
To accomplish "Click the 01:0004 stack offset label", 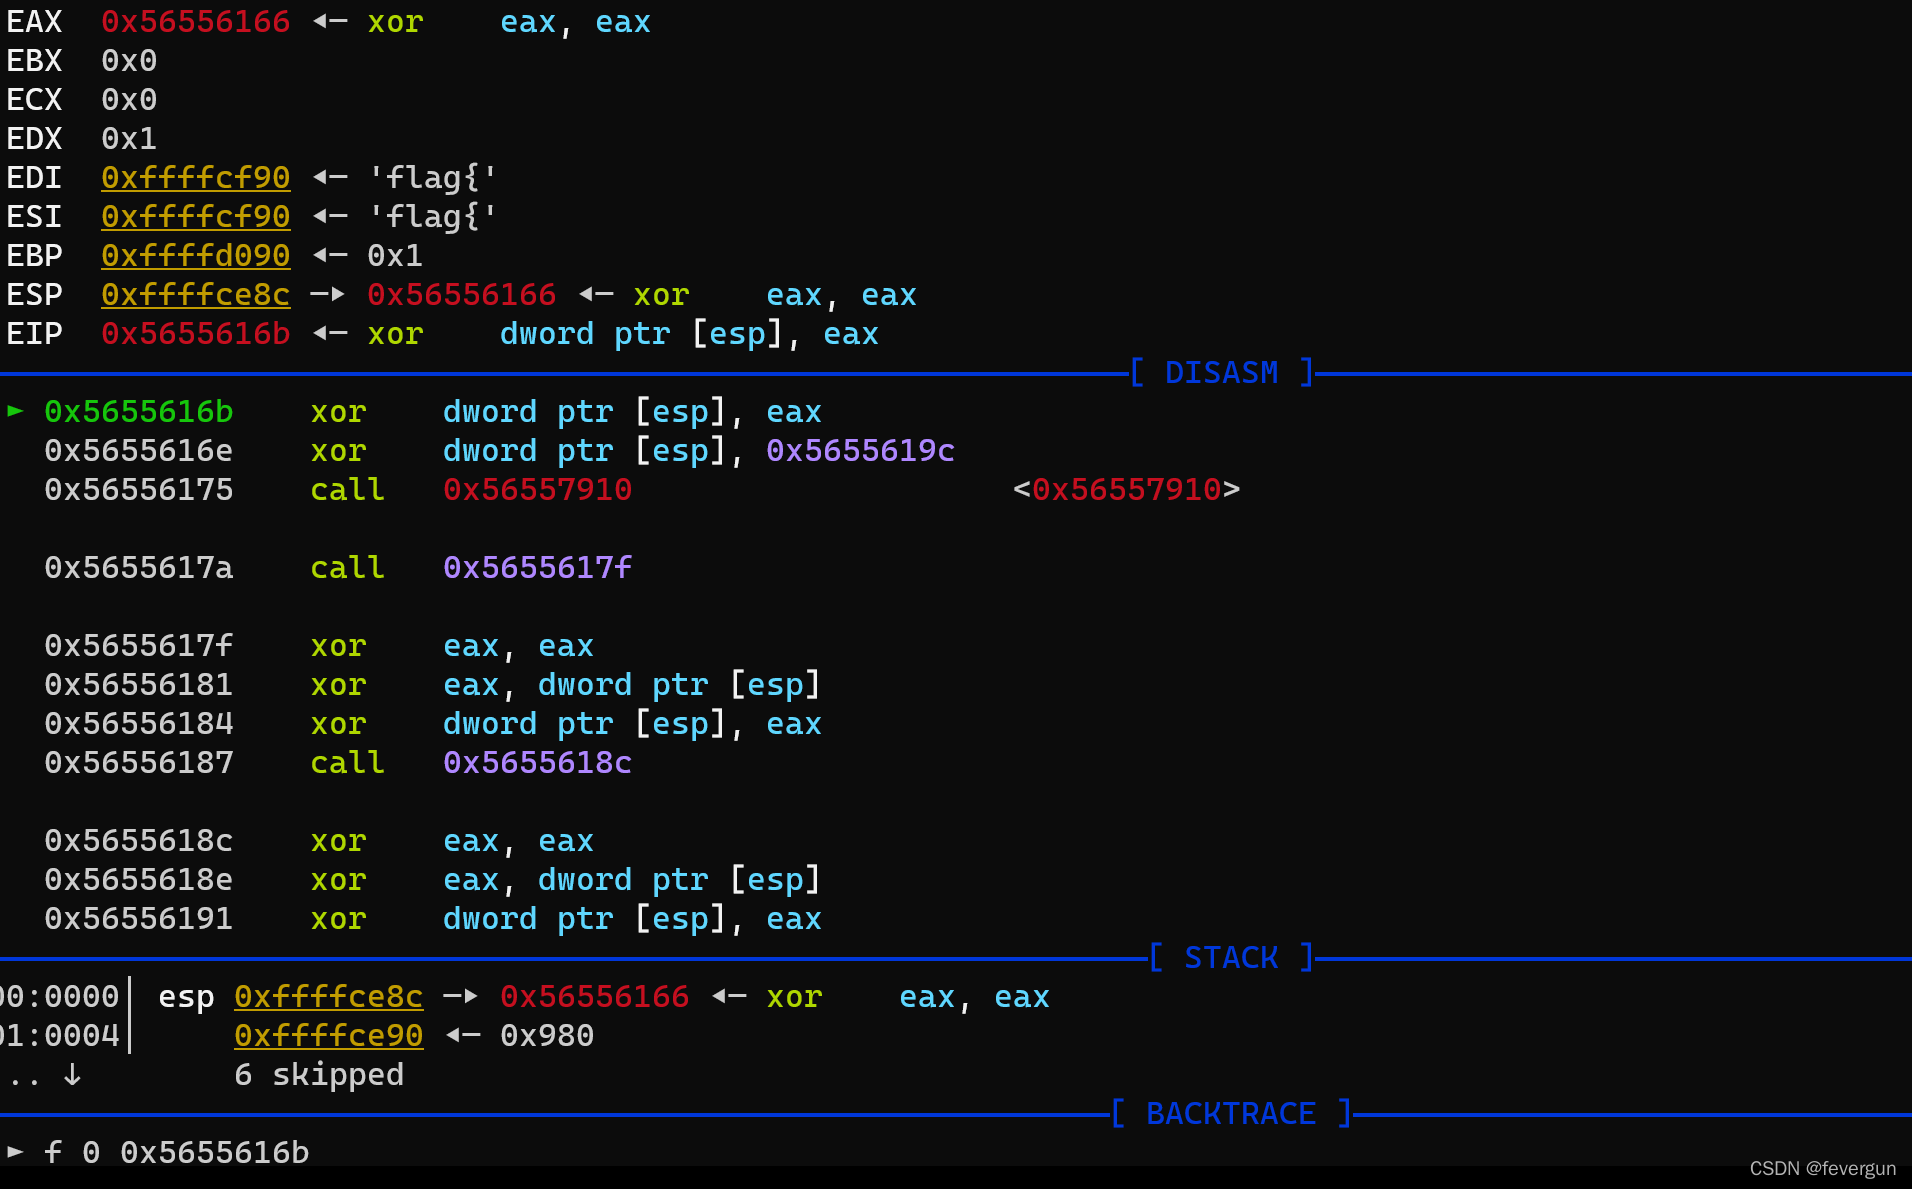I will pos(60,1036).
